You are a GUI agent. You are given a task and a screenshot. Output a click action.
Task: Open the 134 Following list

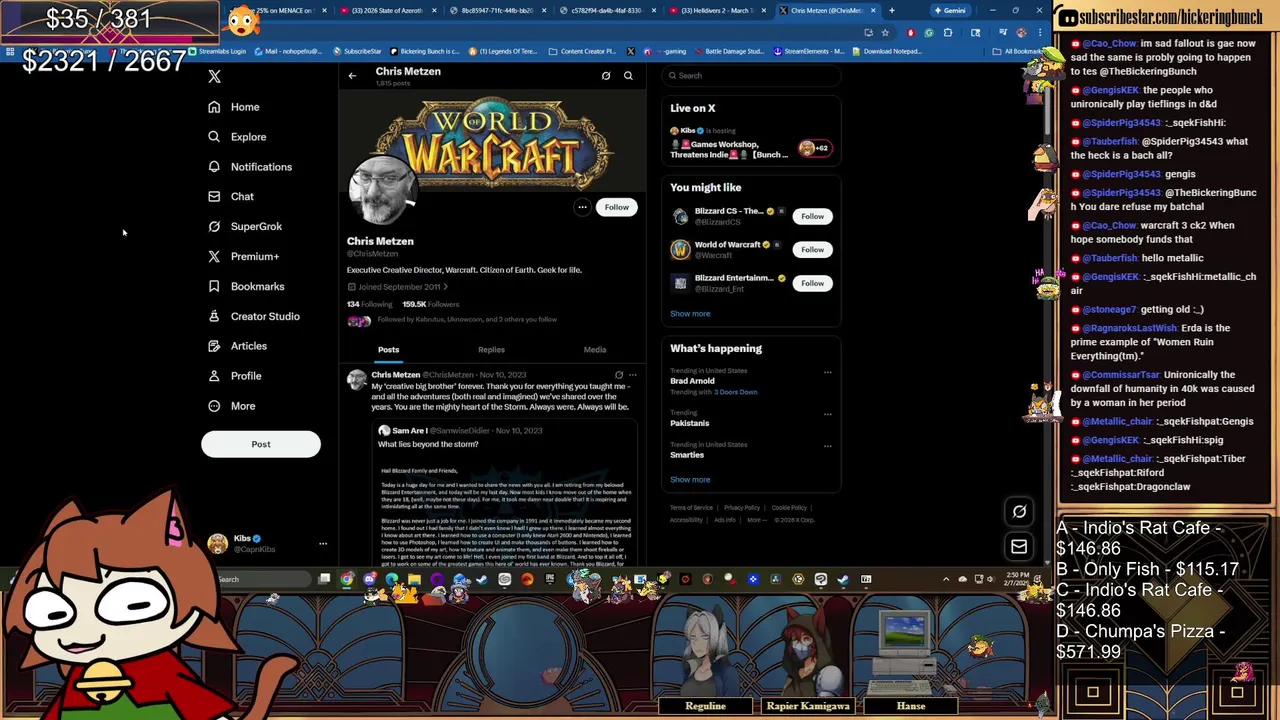(x=369, y=304)
